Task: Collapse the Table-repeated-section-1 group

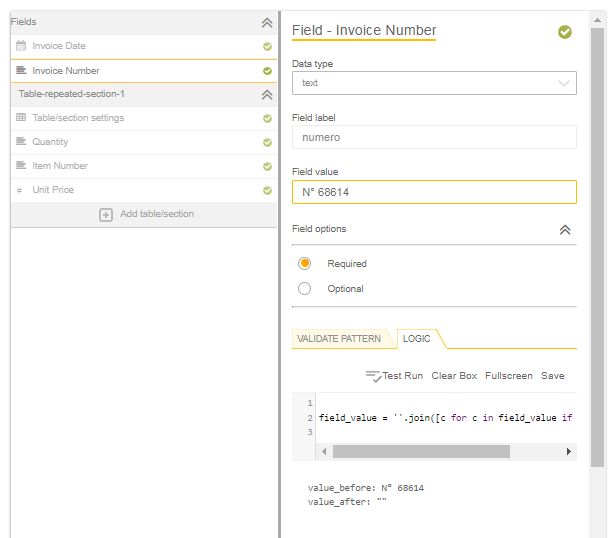Action: tap(267, 95)
